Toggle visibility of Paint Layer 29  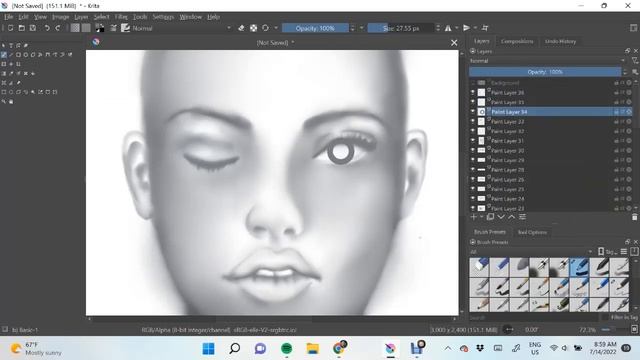point(473,160)
